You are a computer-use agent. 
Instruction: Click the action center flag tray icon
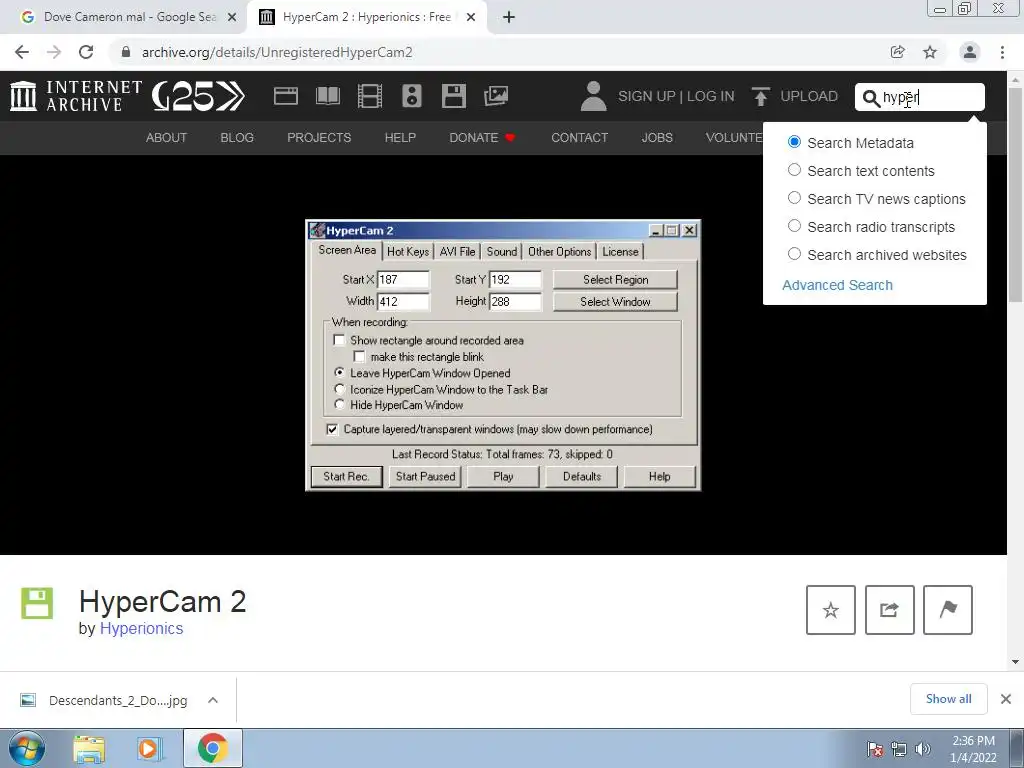point(874,749)
